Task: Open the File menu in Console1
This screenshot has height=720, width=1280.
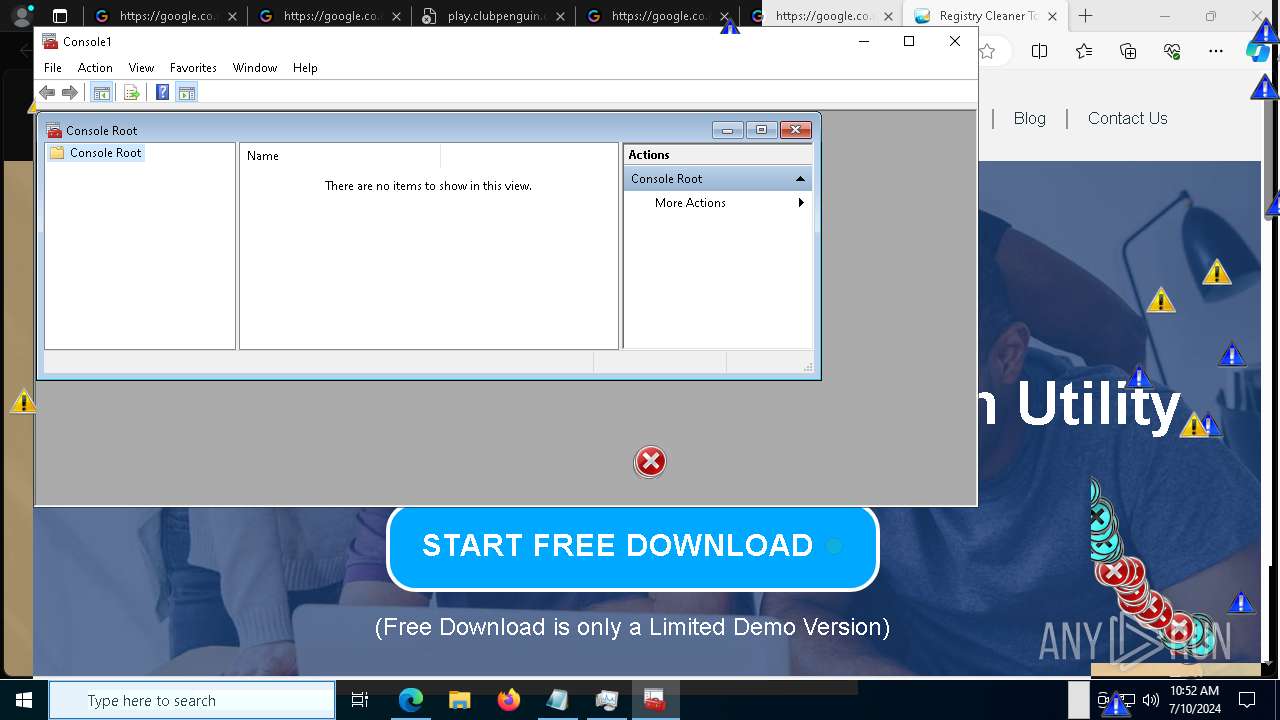Action: 53,68
